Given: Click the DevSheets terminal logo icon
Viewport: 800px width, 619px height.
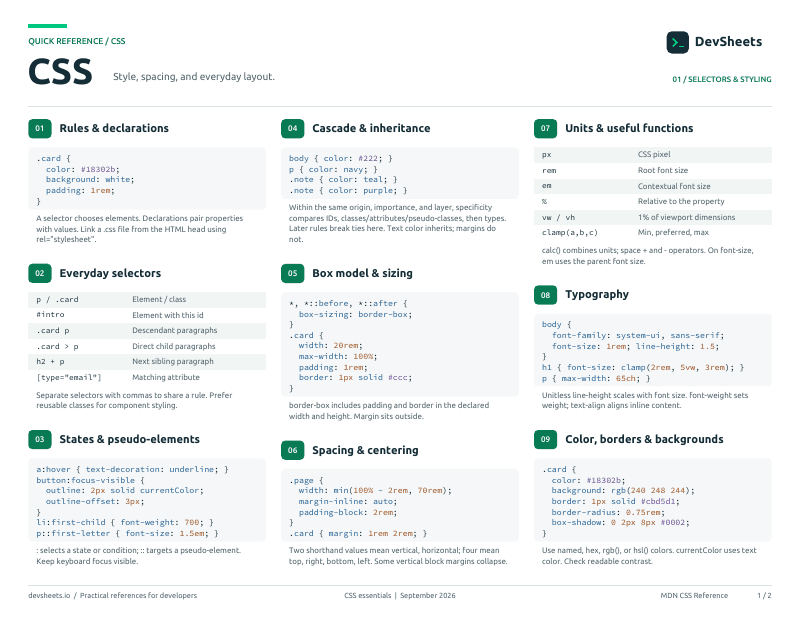Looking at the screenshot, I should (678, 42).
